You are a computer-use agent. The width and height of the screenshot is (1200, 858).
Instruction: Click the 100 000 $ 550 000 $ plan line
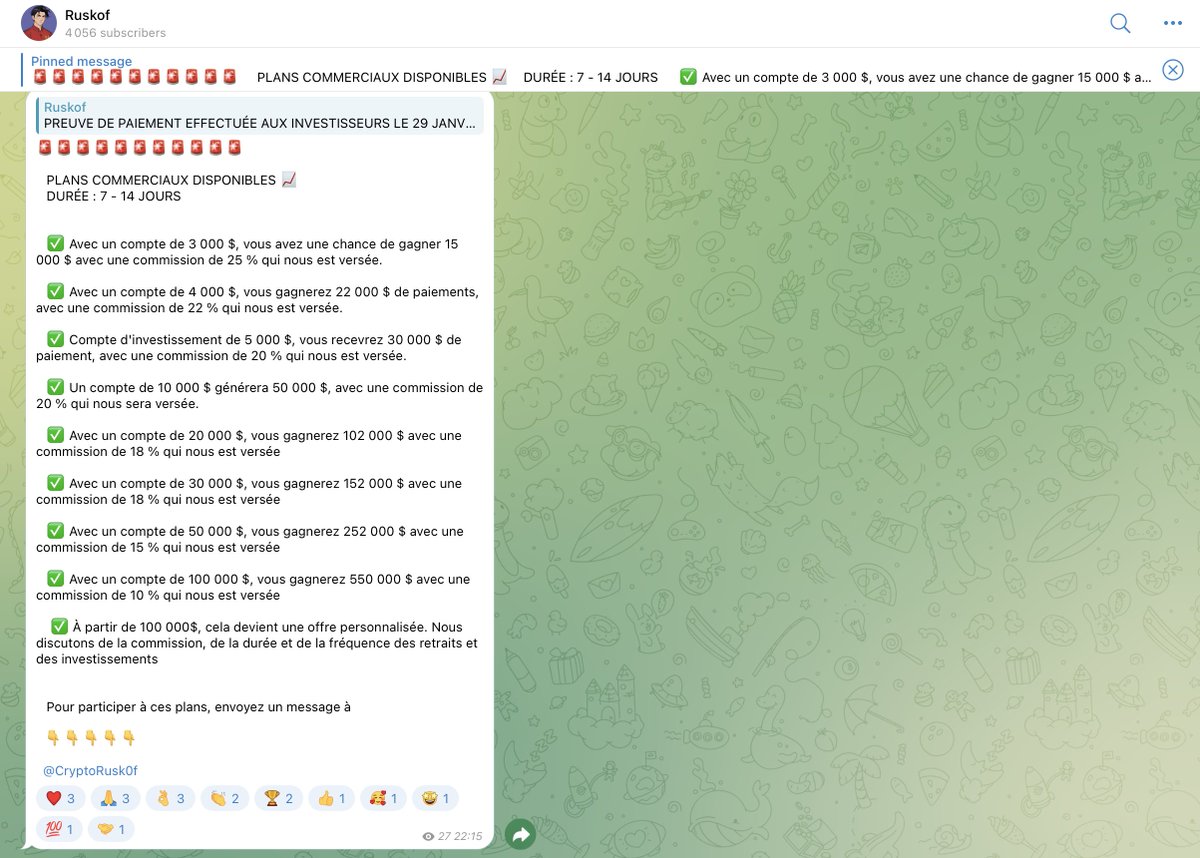click(x=254, y=588)
